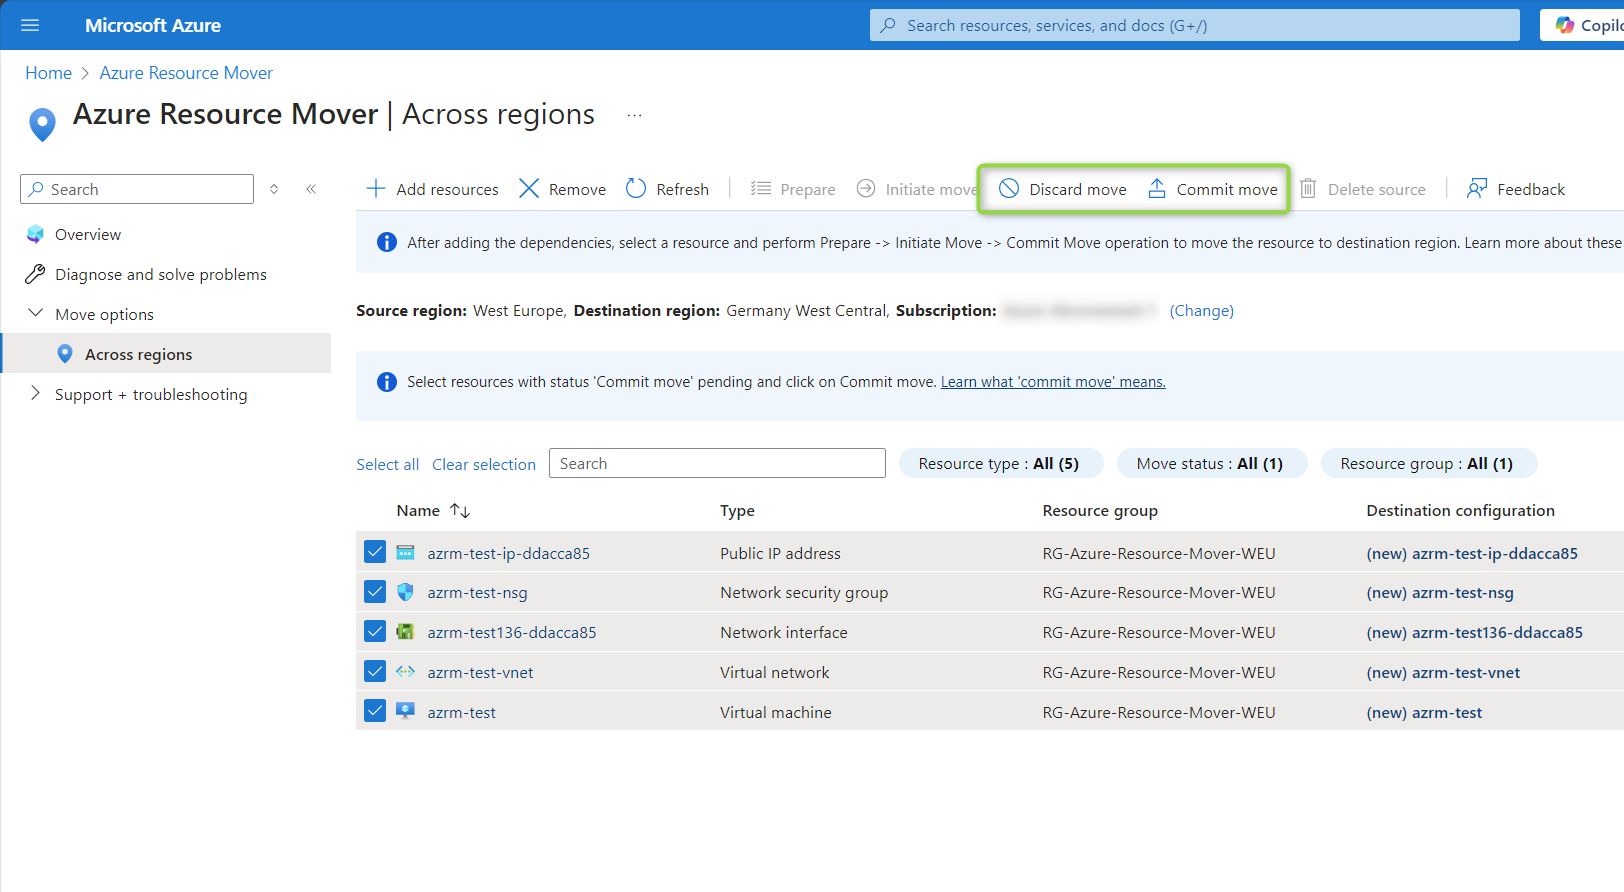The image size is (1624, 892).
Task: Click the Feedback person icon
Action: (1477, 188)
